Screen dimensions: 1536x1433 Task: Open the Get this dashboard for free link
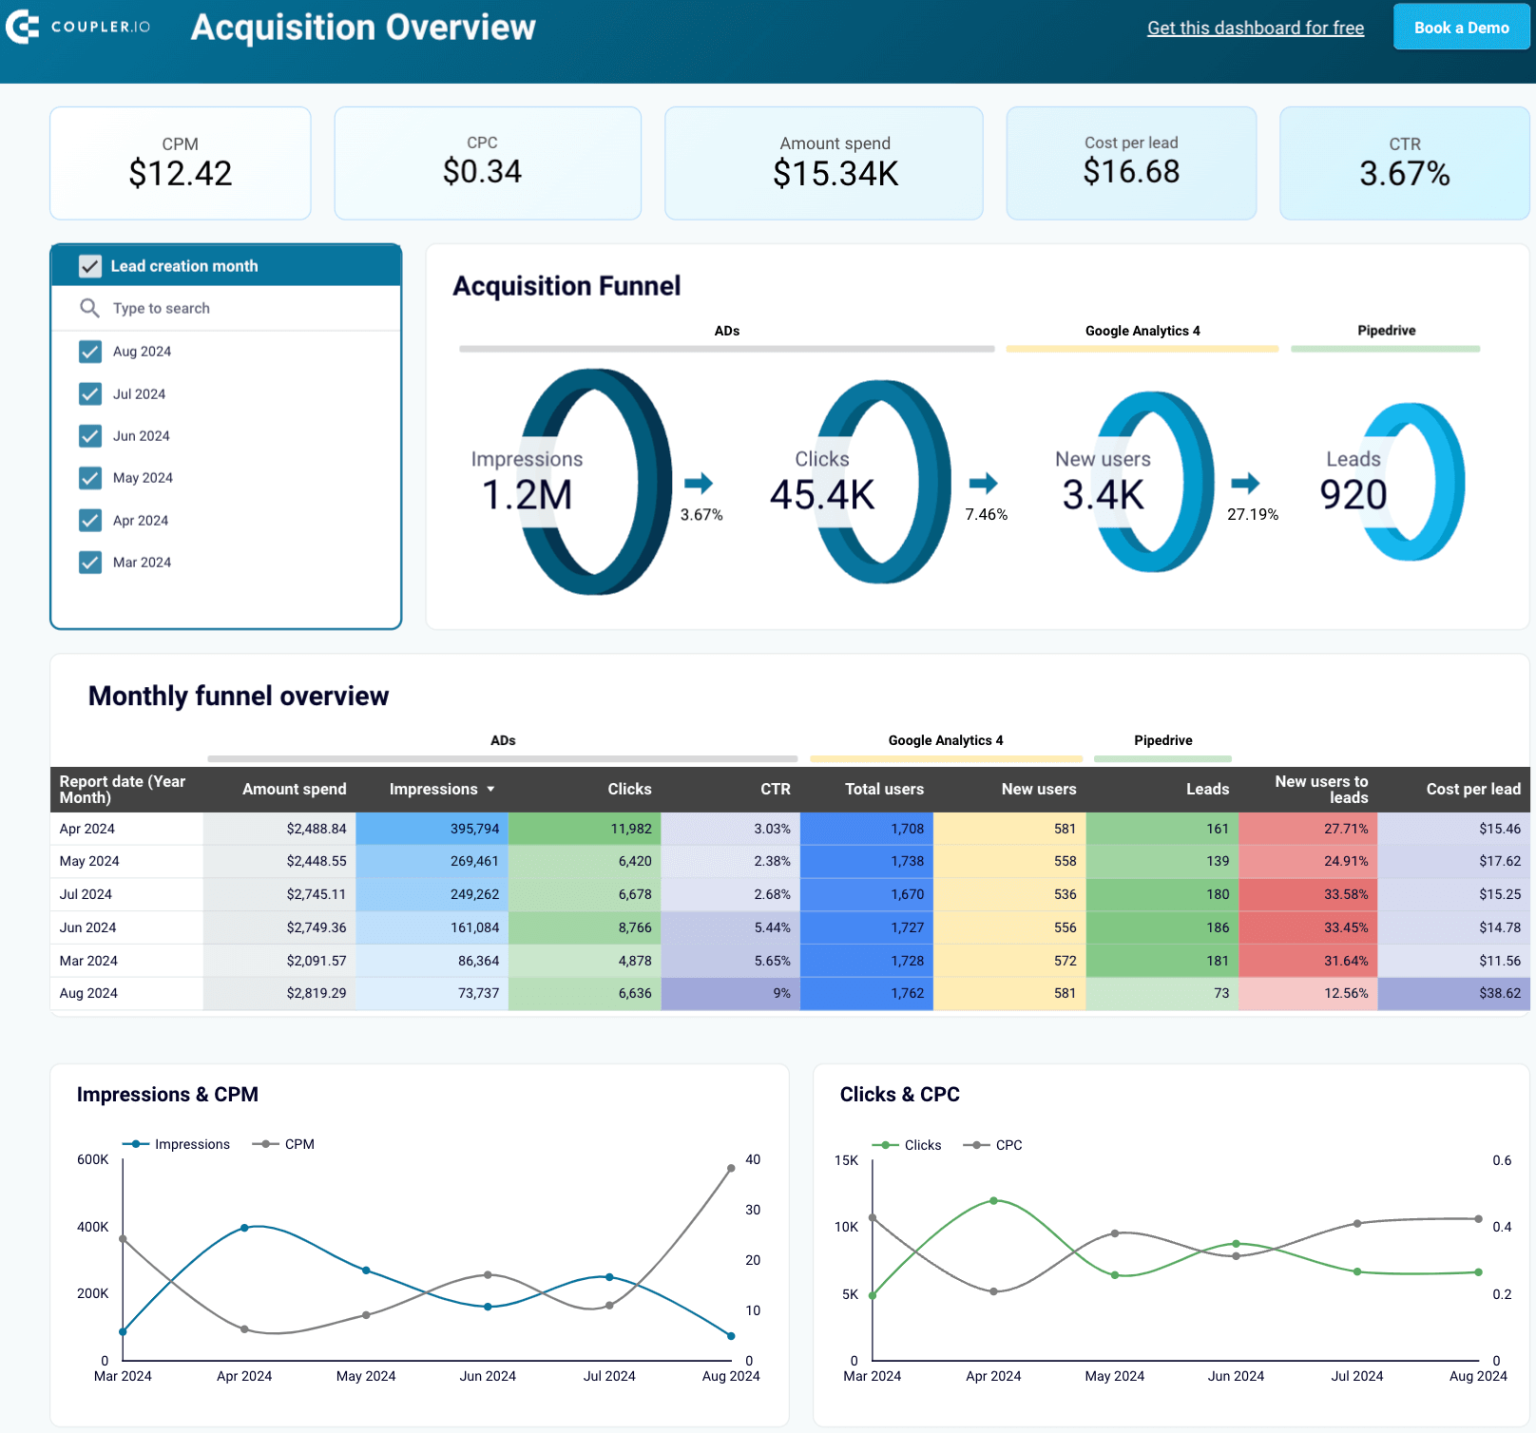pyautogui.click(x=1255, y=27)
